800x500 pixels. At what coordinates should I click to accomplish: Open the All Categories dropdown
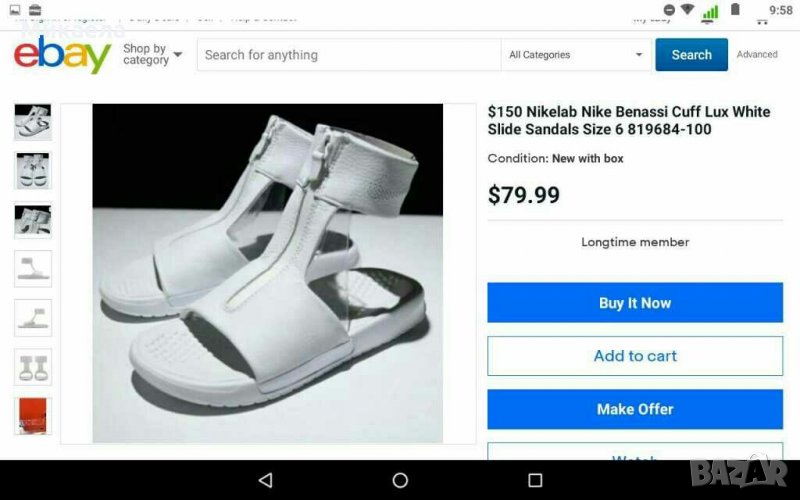point(576,55)
